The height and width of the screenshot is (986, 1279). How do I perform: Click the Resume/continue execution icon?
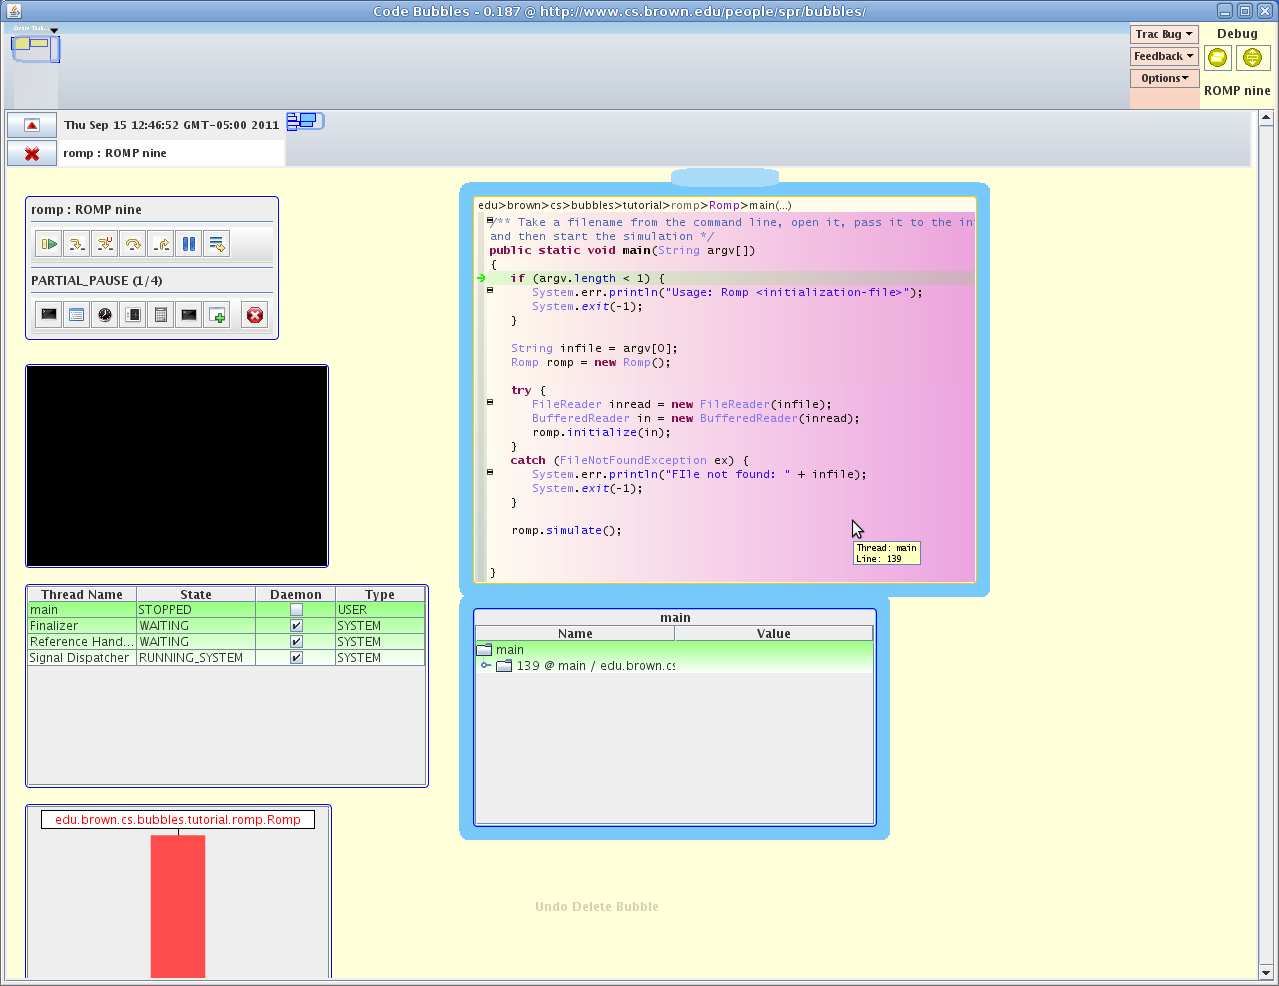[49, 244]
